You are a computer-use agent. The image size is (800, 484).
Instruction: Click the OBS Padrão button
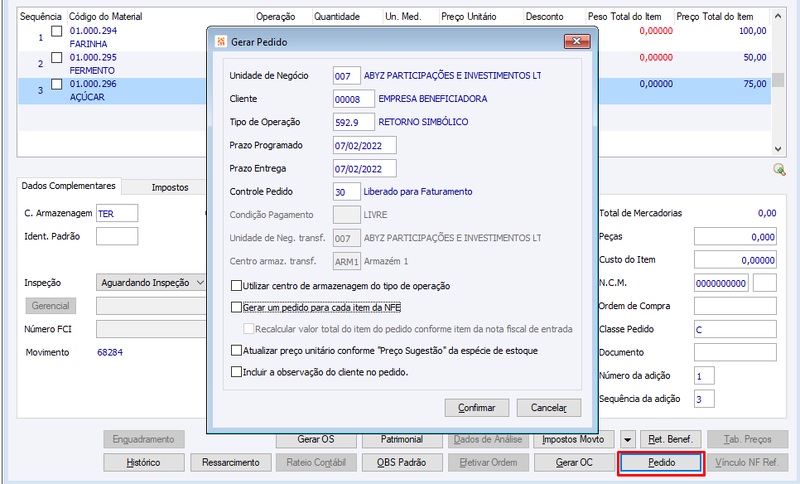point(402,463)
